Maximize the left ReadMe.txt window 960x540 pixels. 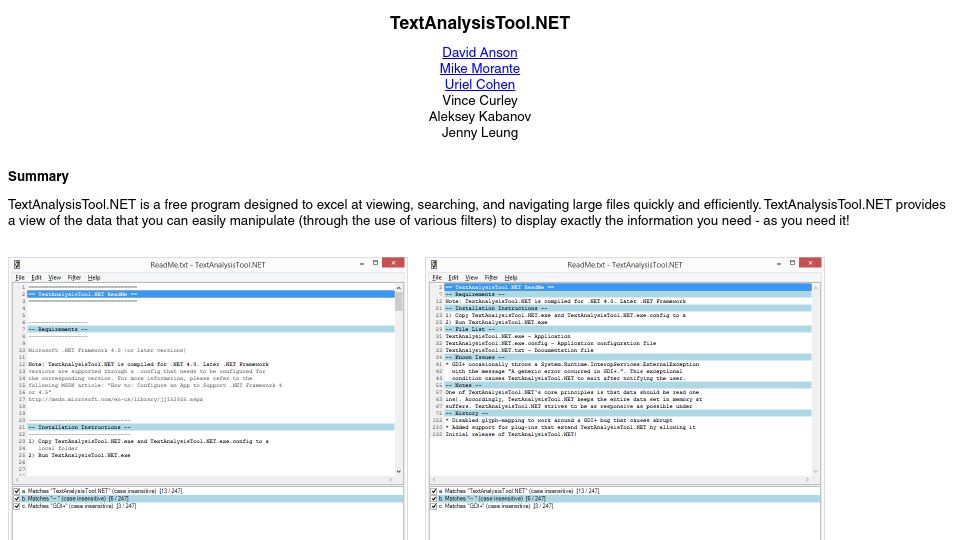coord(375,263)
